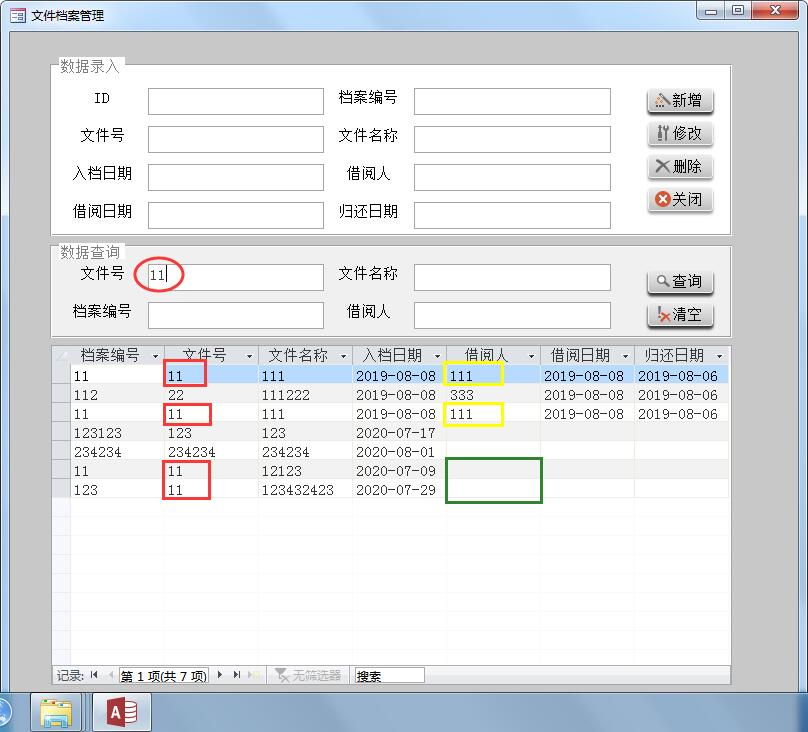The width and height of the screenshot is (808, 732).
Task: Focus the 档案编号 field in the 数据录入 section
Action: click(512, 101)
